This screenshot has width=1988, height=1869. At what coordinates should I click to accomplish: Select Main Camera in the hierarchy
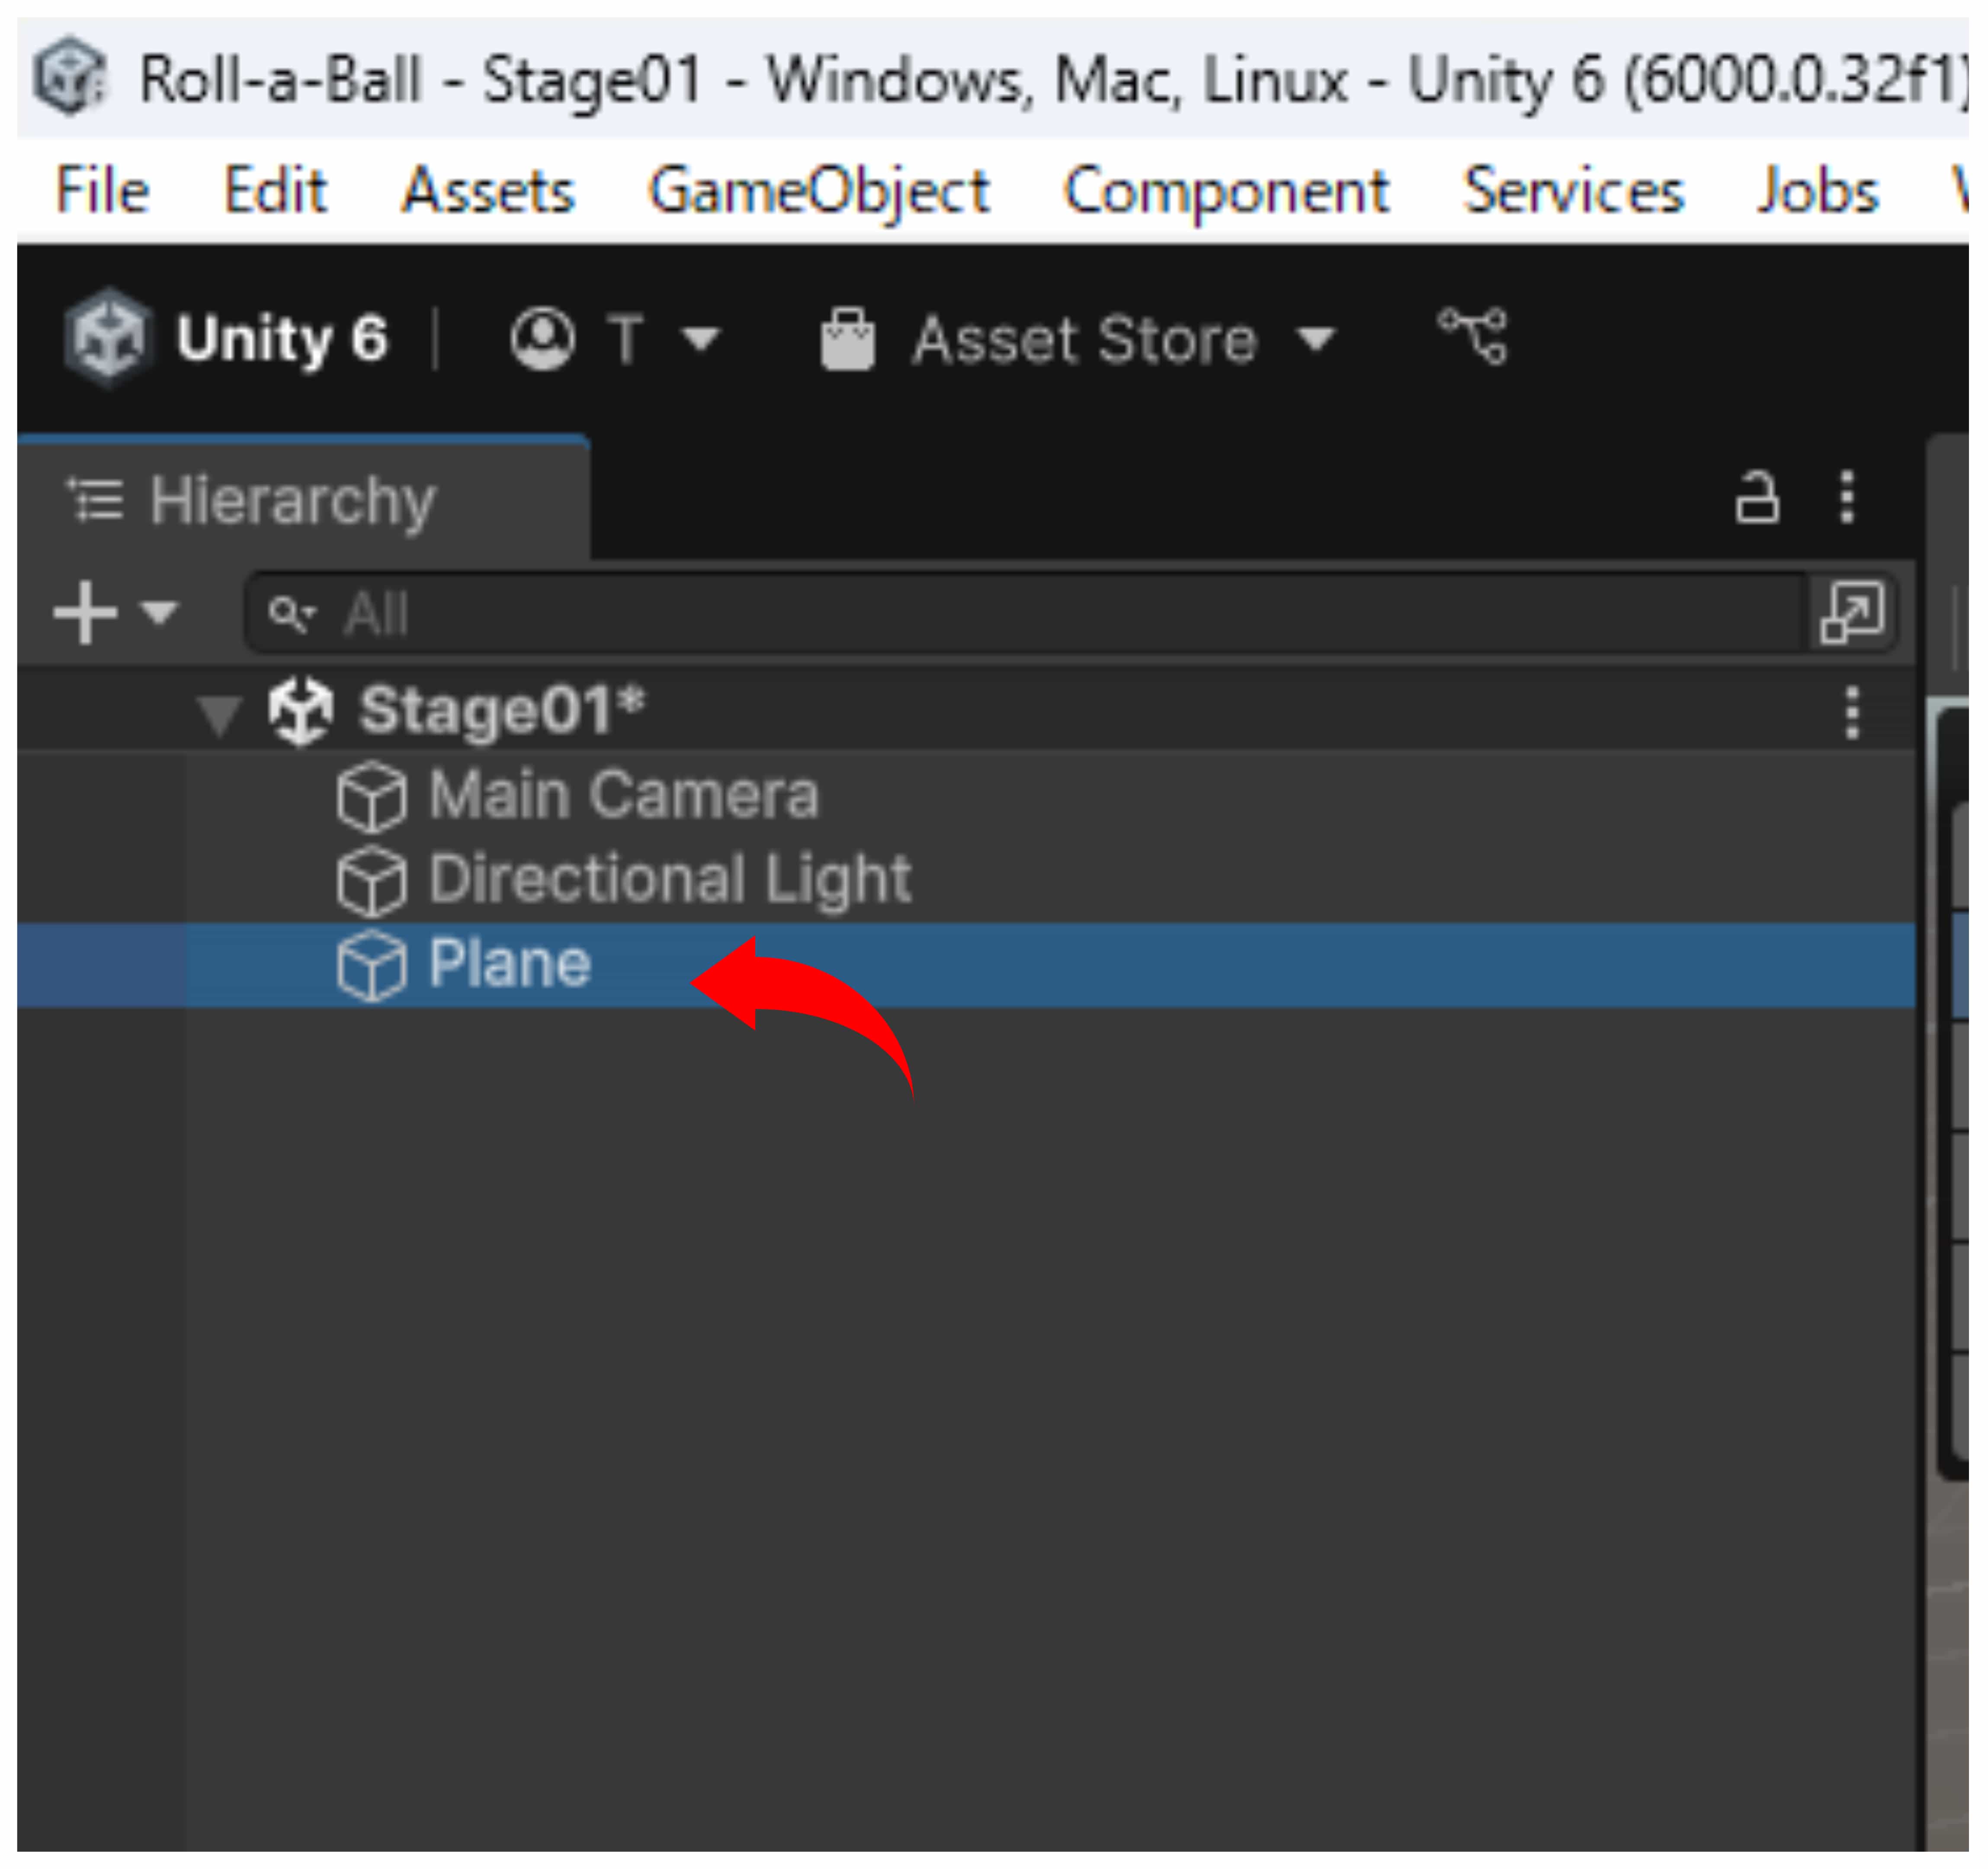(x=623, y=796)
